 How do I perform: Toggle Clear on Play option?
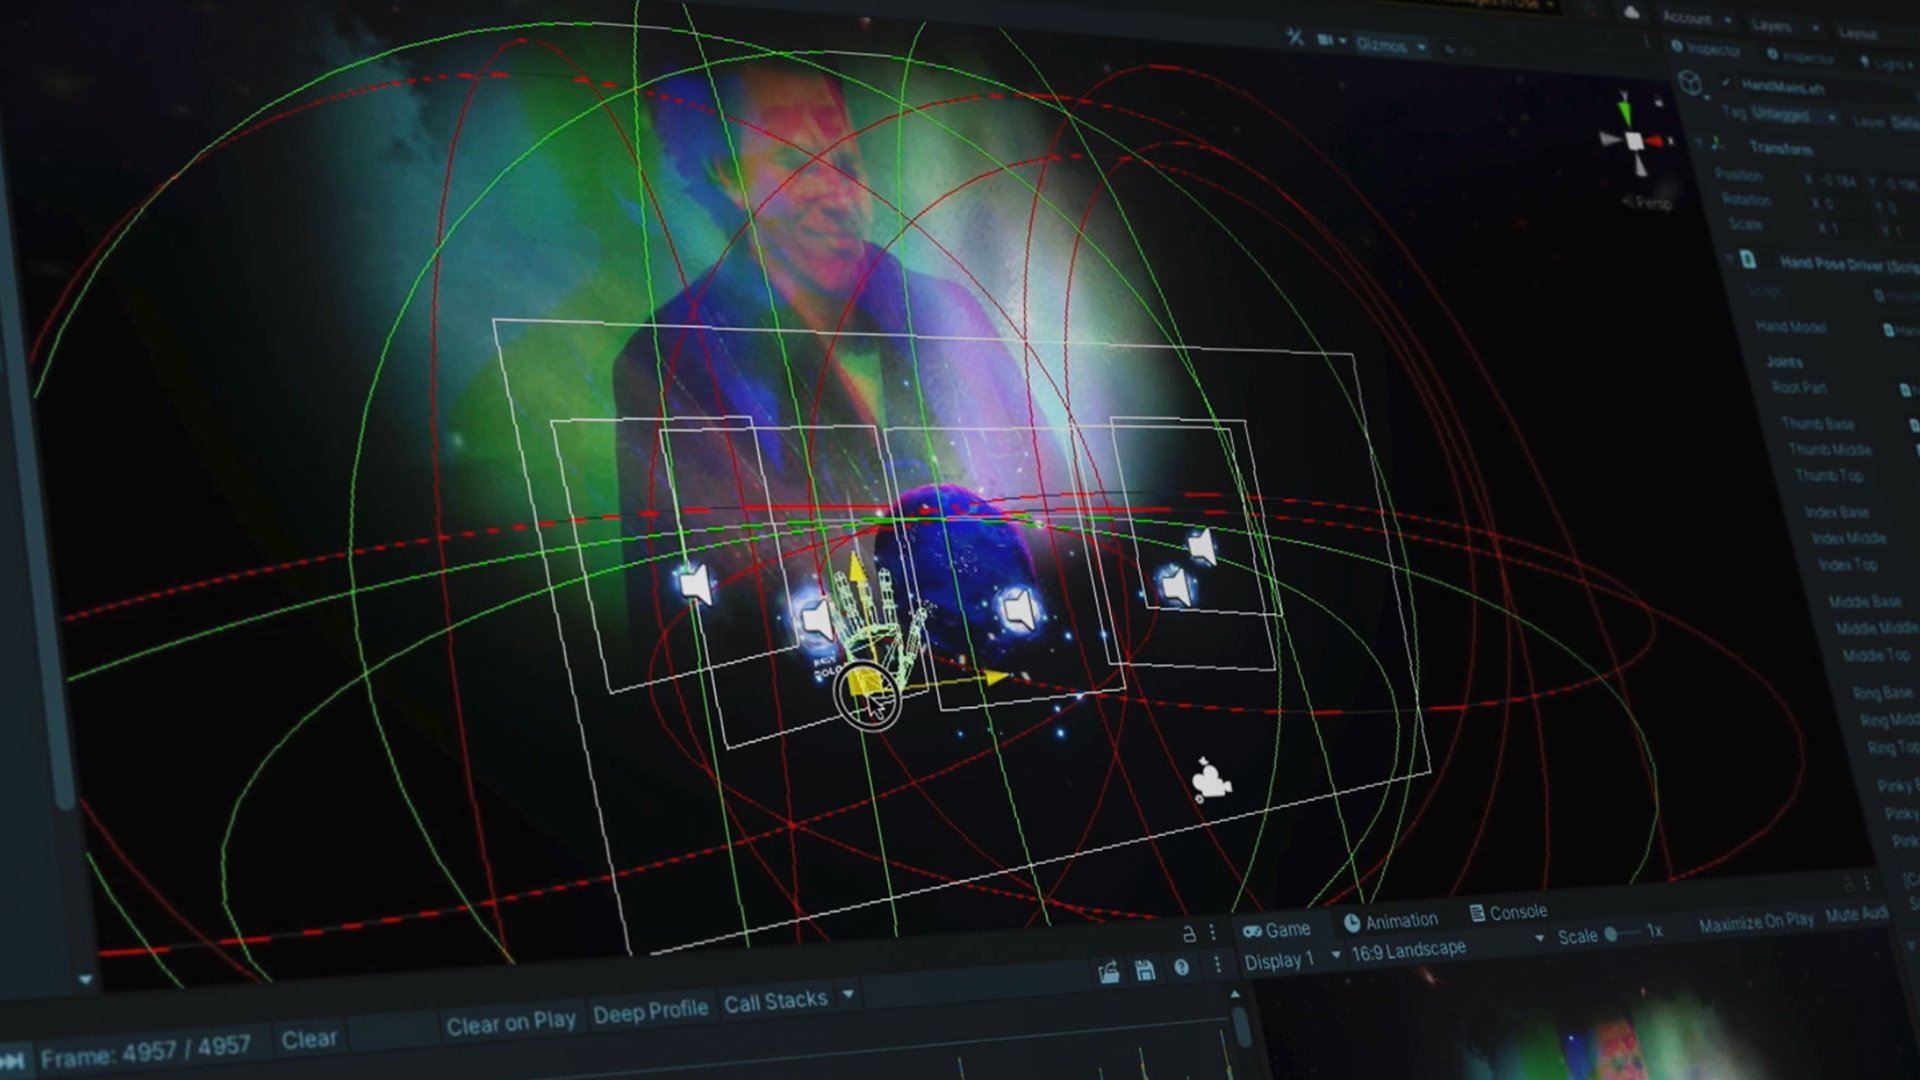[x=510, y=1023]
